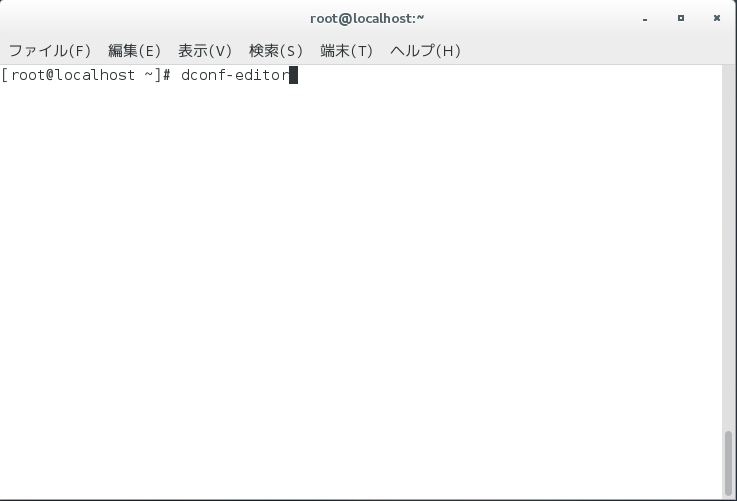Close the root@localhost terminal window
Image resolution: width=737 pixels, height=501 pixels.
(716, 18)
